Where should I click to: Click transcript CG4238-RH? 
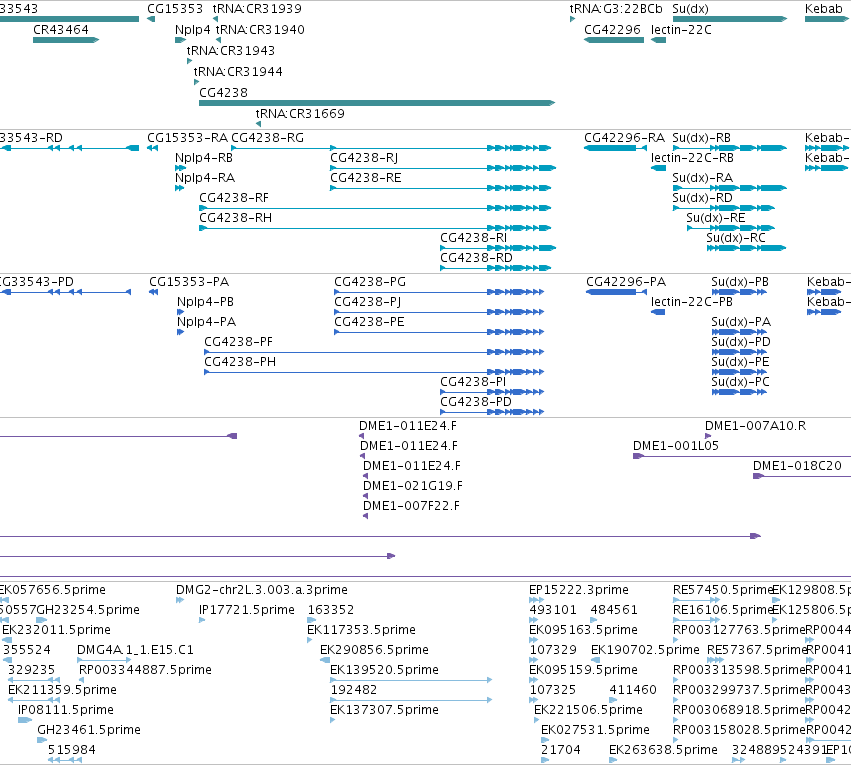(236, 218)
